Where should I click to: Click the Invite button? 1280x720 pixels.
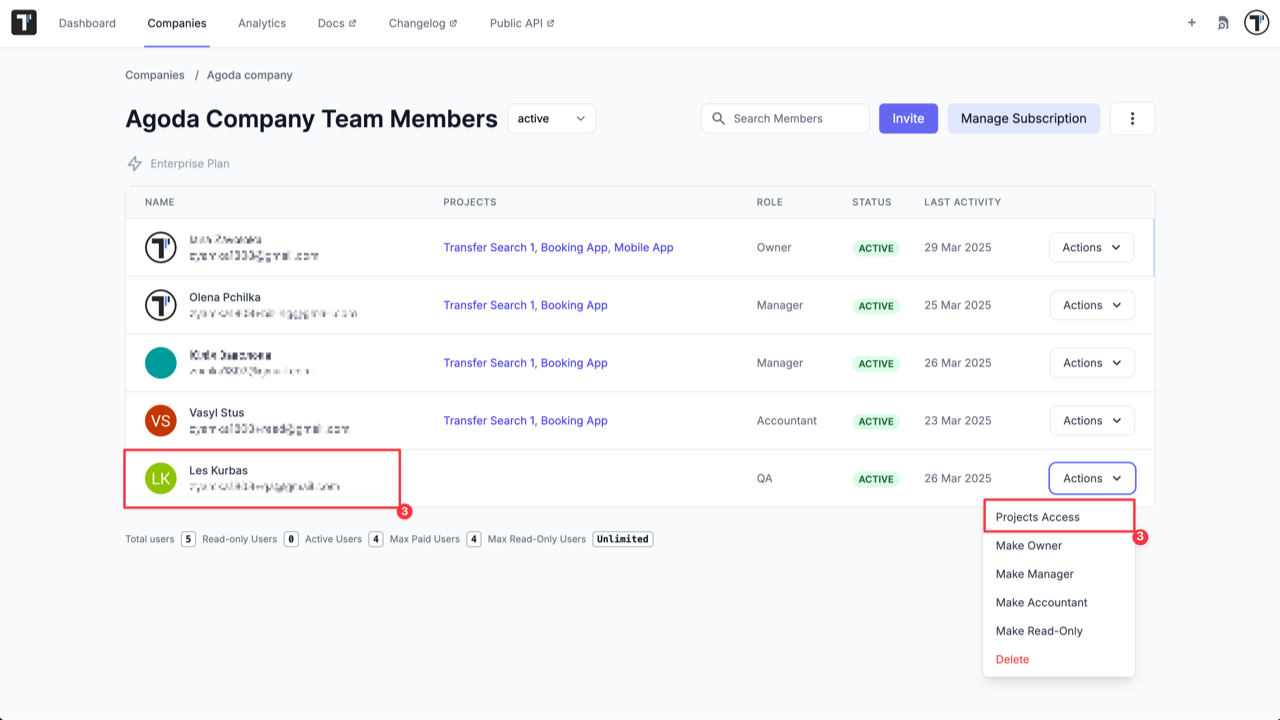907,118
